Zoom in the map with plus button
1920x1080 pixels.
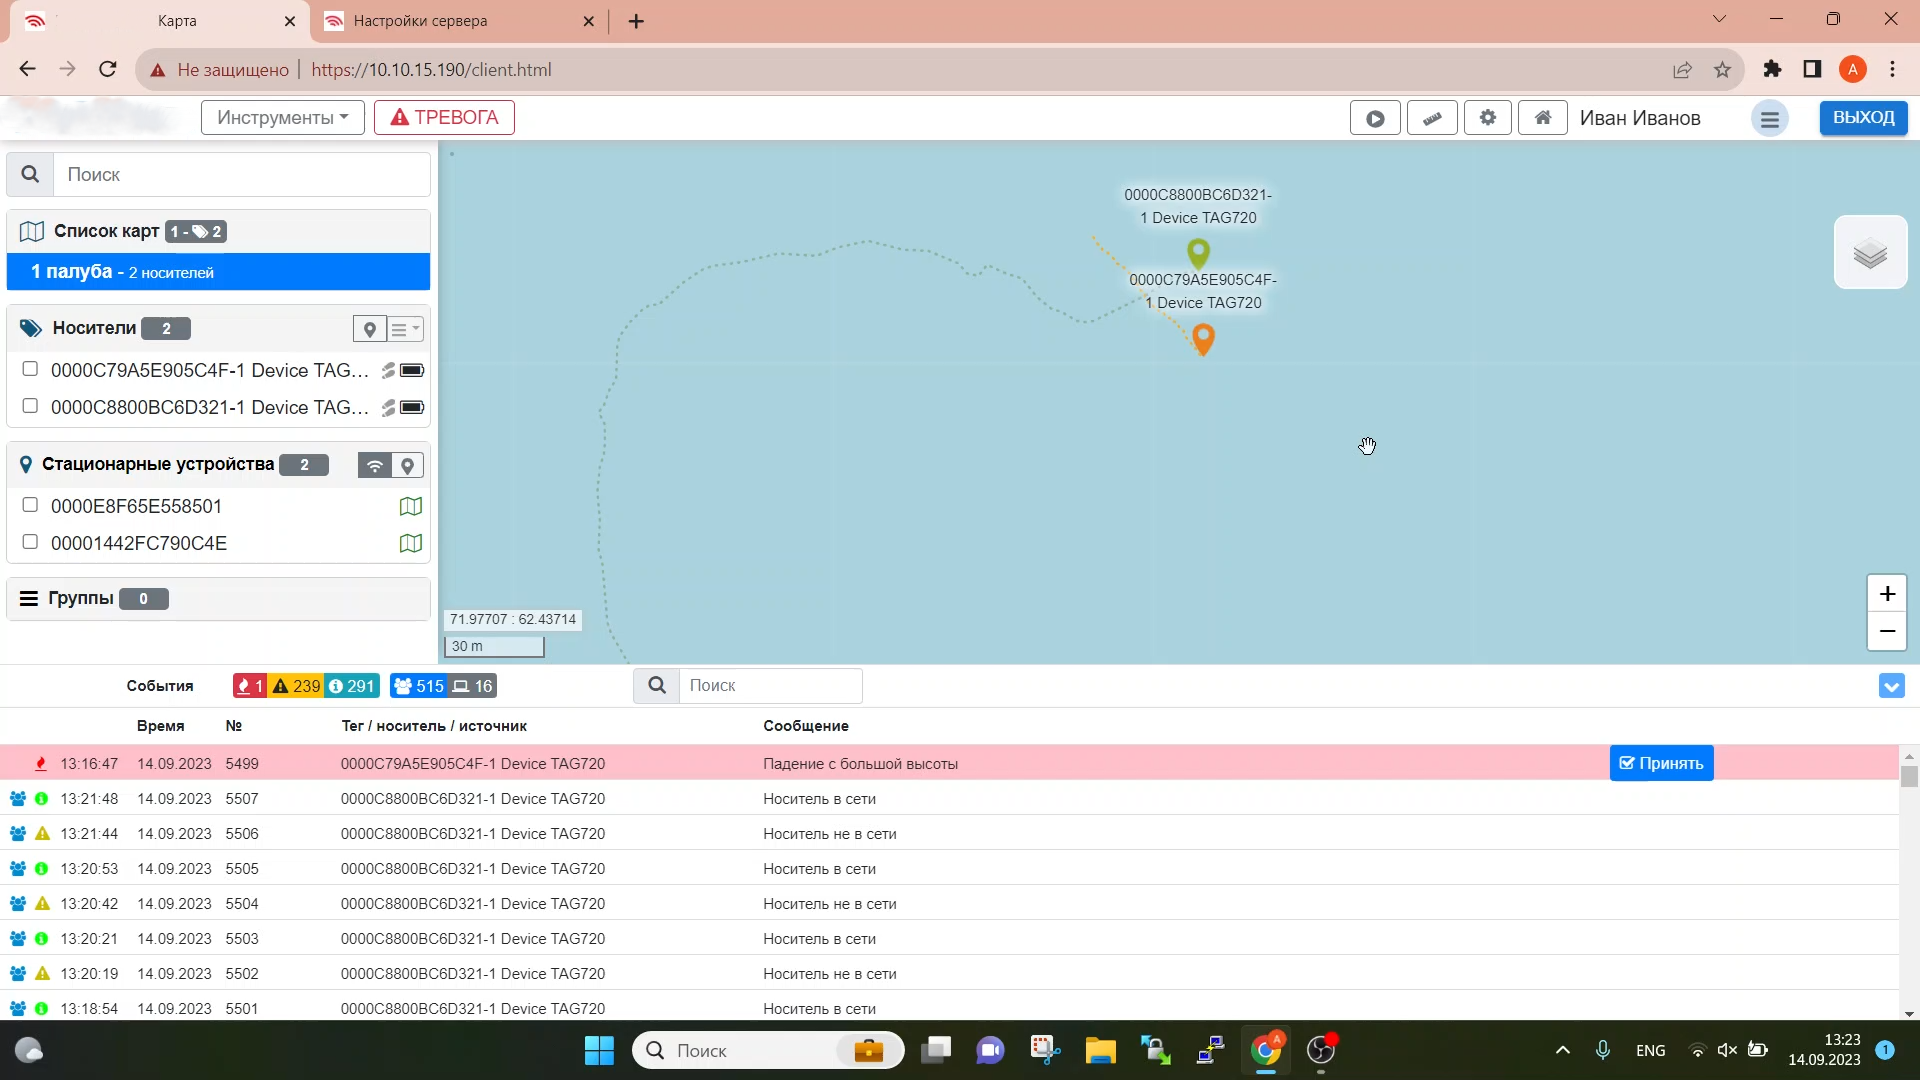click(x=1886, y=594)
